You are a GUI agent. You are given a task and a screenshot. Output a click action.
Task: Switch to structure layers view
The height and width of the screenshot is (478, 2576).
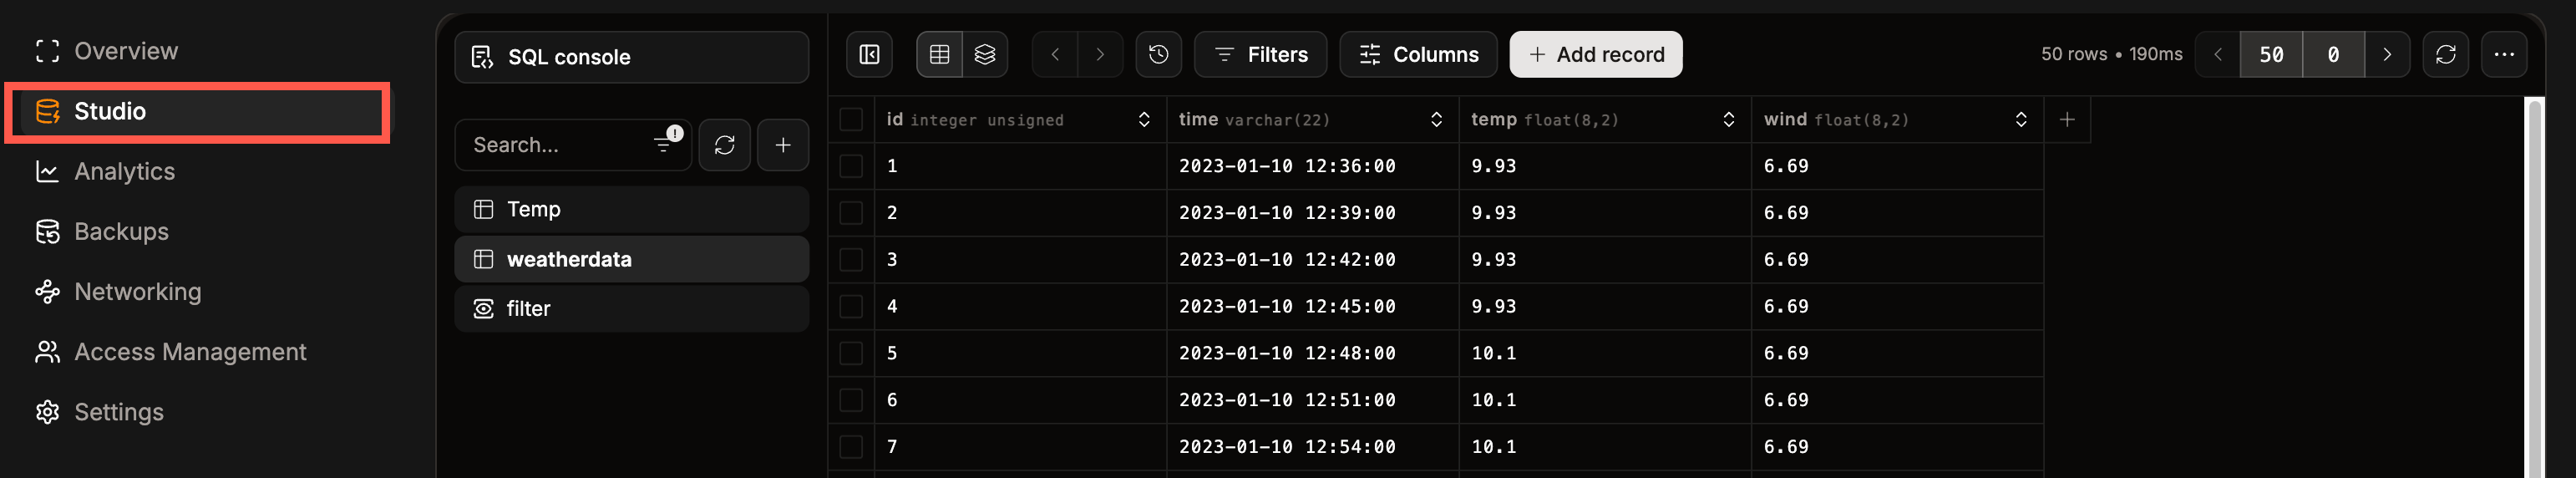[x=985, y=54]
